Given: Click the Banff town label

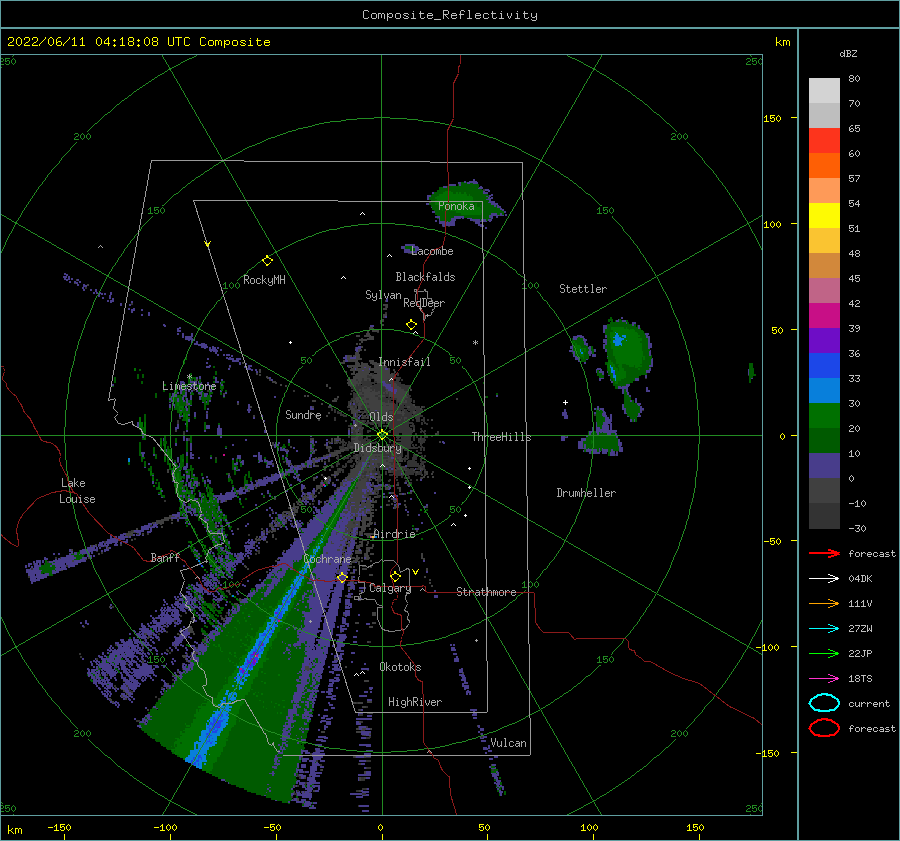Looking at the screenshot, I should [x=165, y=557].
